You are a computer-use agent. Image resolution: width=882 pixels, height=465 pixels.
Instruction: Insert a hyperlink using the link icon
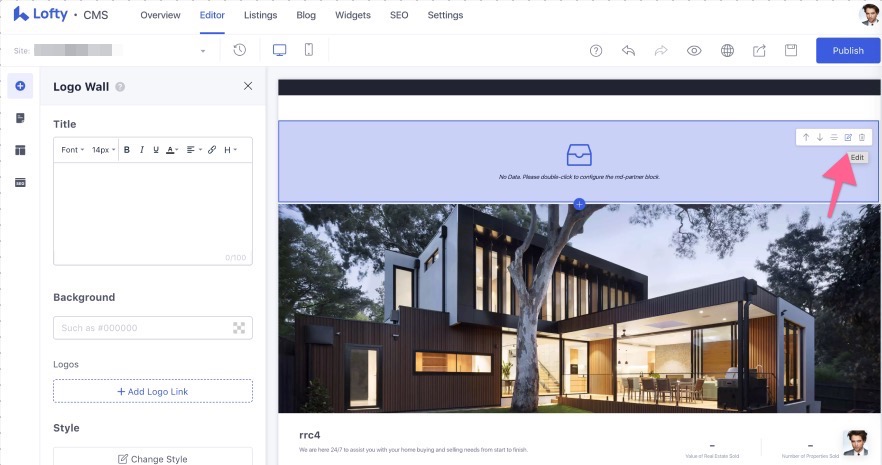point(212,150)
